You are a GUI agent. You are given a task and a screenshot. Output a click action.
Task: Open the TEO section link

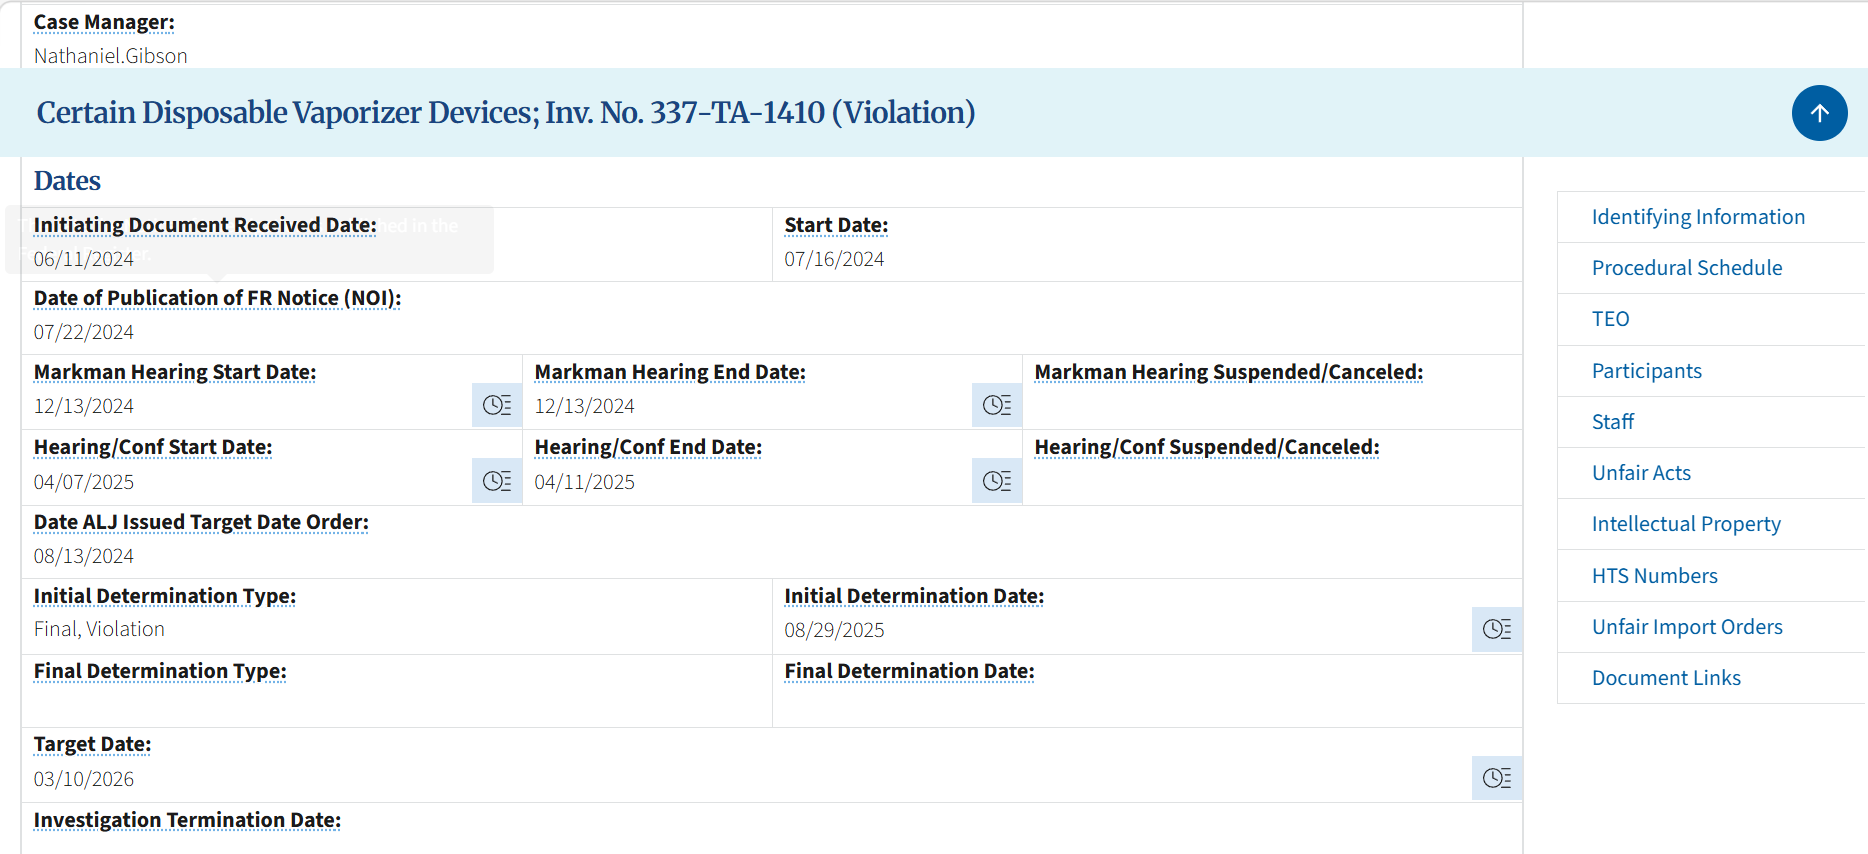1610,319
